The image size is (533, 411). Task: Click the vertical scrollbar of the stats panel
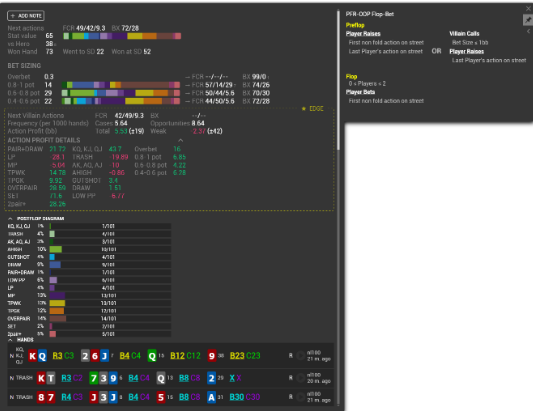click(338, 80)
